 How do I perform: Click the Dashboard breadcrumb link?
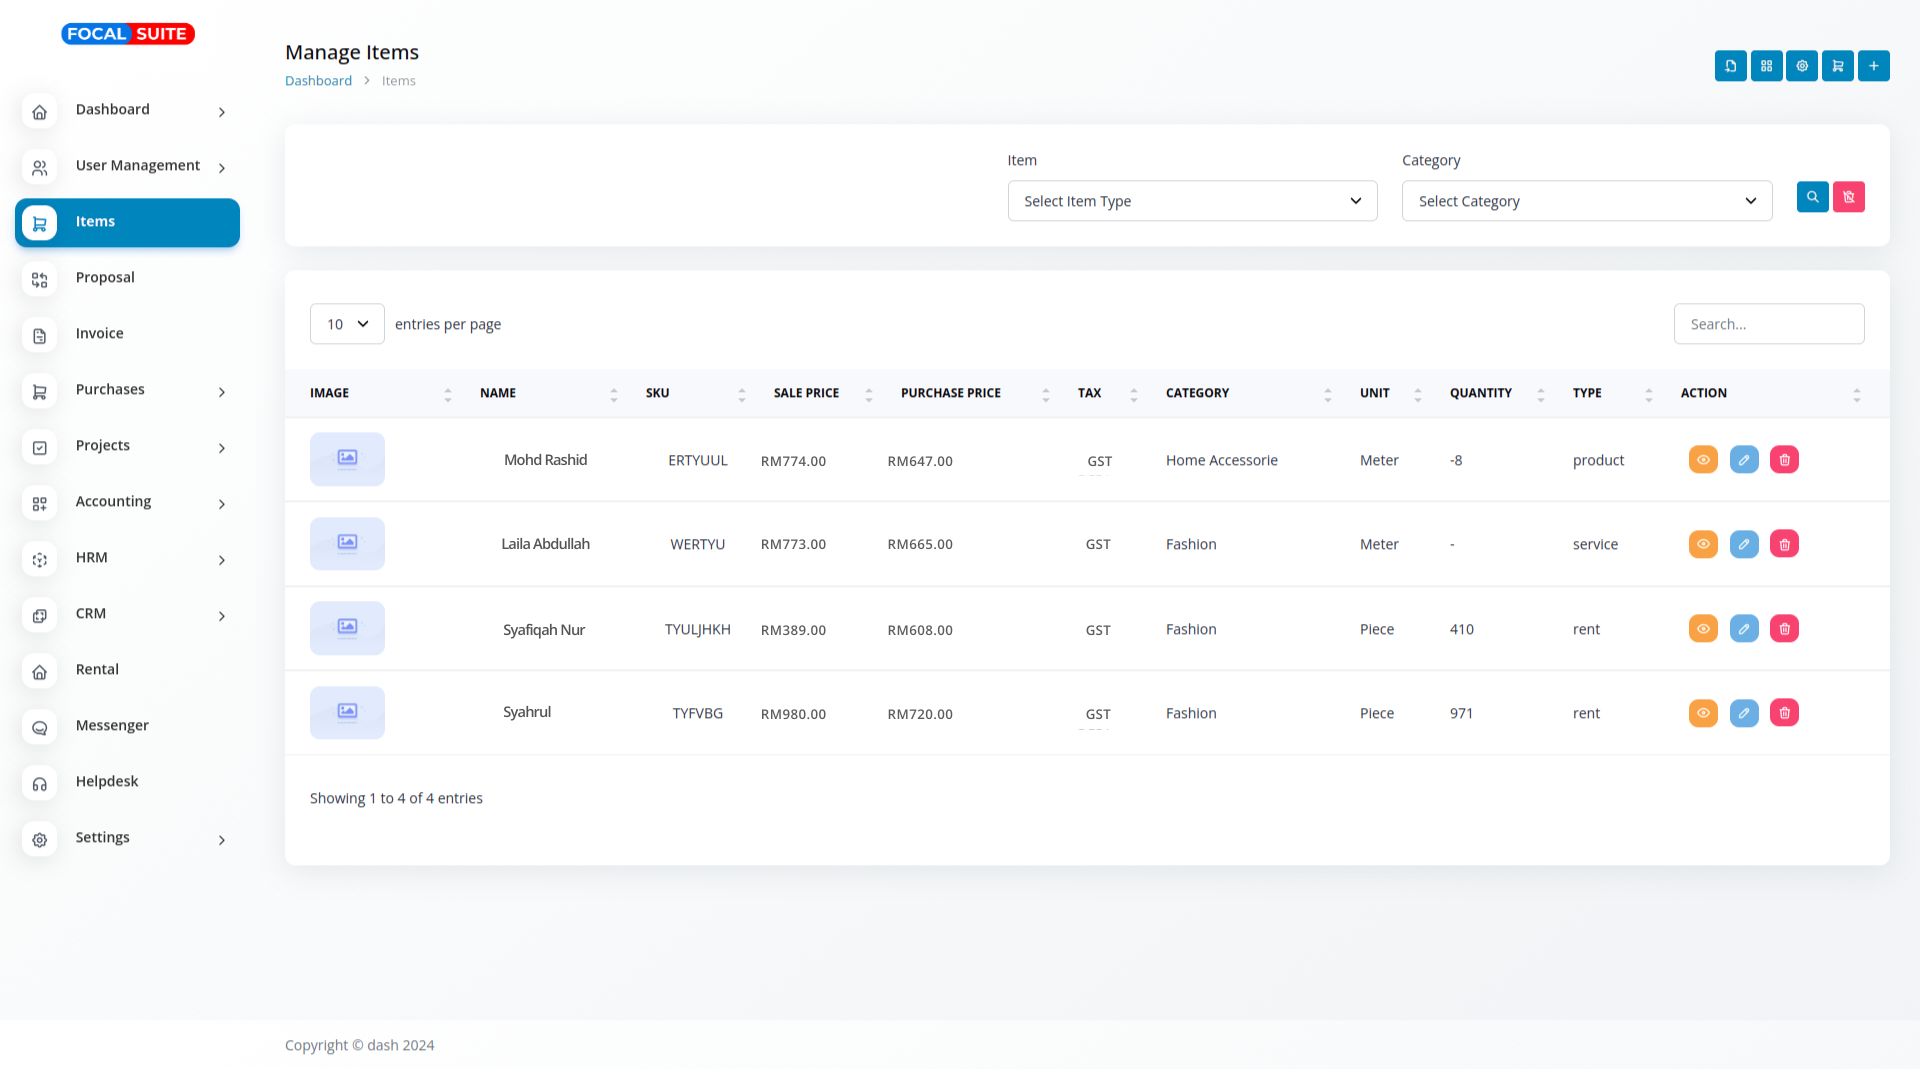(x=318, y=81)
